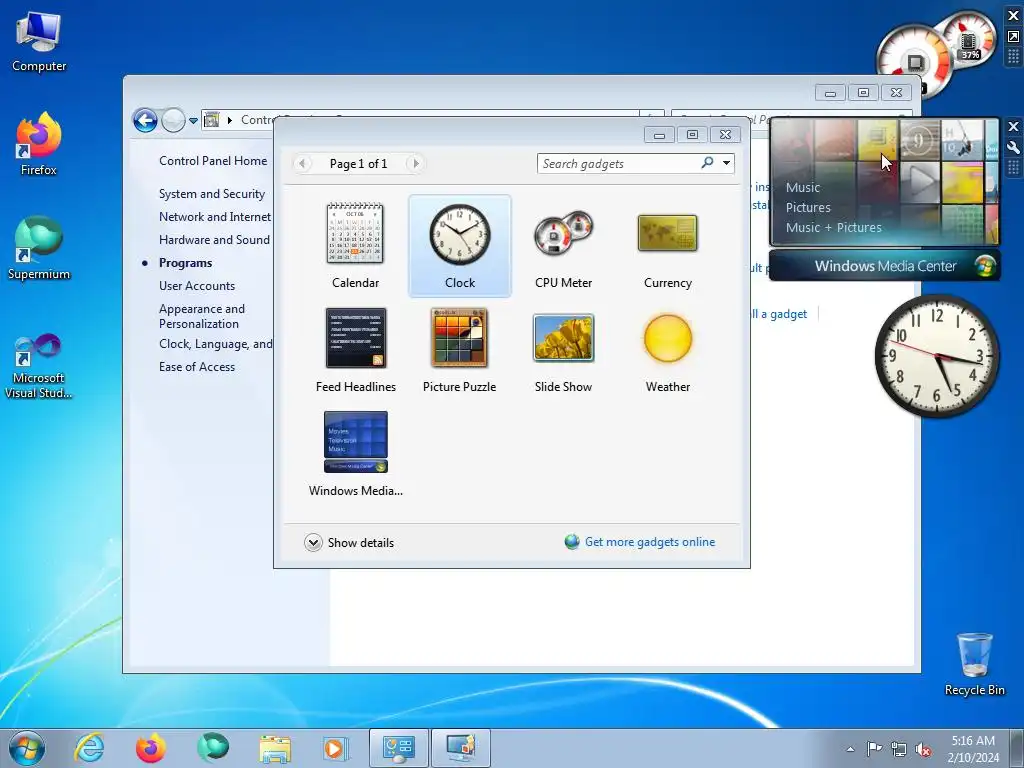
Task: Launch Firefox from taskbar
Action: [x=150, y=748]
